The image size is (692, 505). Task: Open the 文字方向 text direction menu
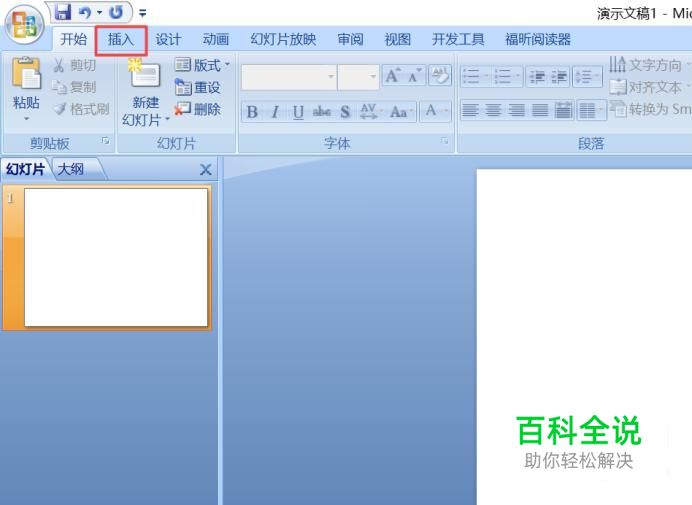coord(650,65)
